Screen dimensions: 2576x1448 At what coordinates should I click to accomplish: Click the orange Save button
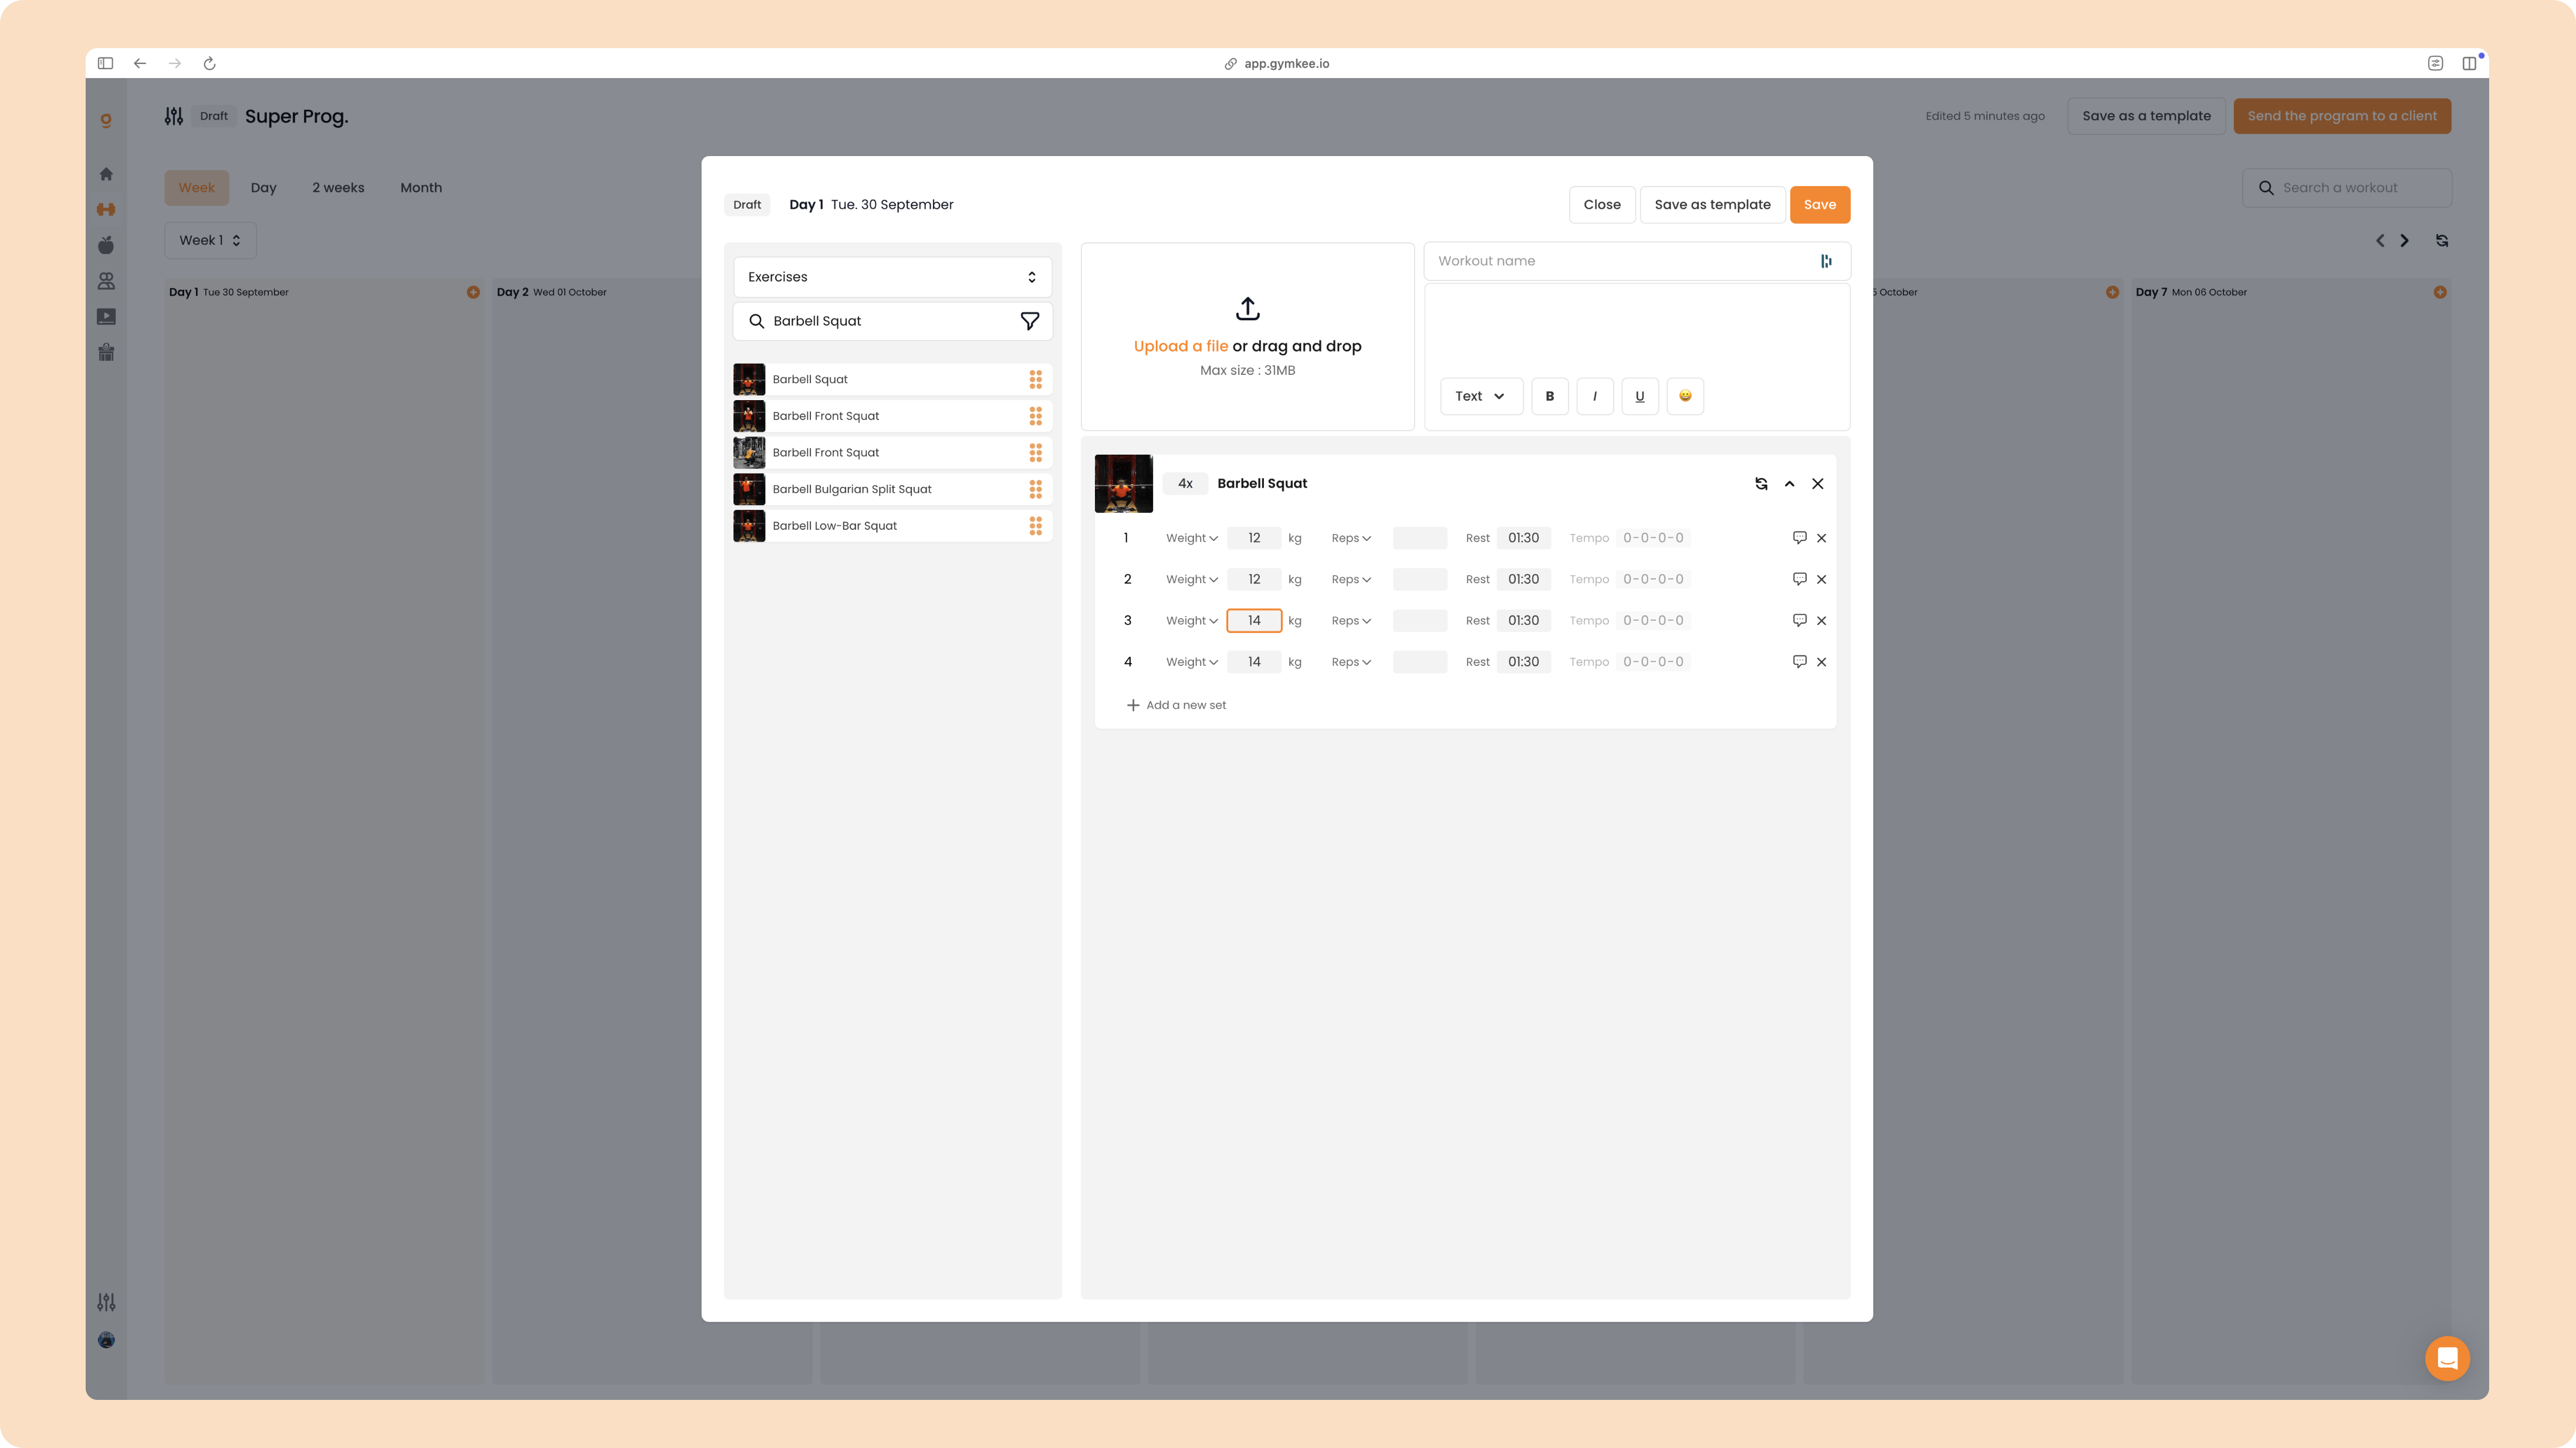(1819, 205)
